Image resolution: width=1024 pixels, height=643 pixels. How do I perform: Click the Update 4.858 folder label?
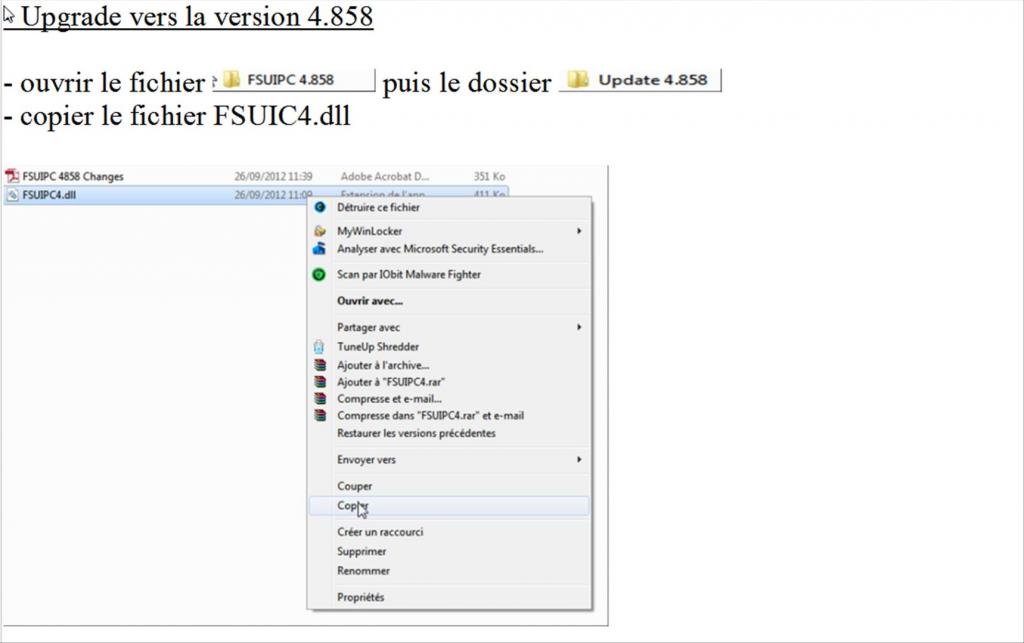653,80
